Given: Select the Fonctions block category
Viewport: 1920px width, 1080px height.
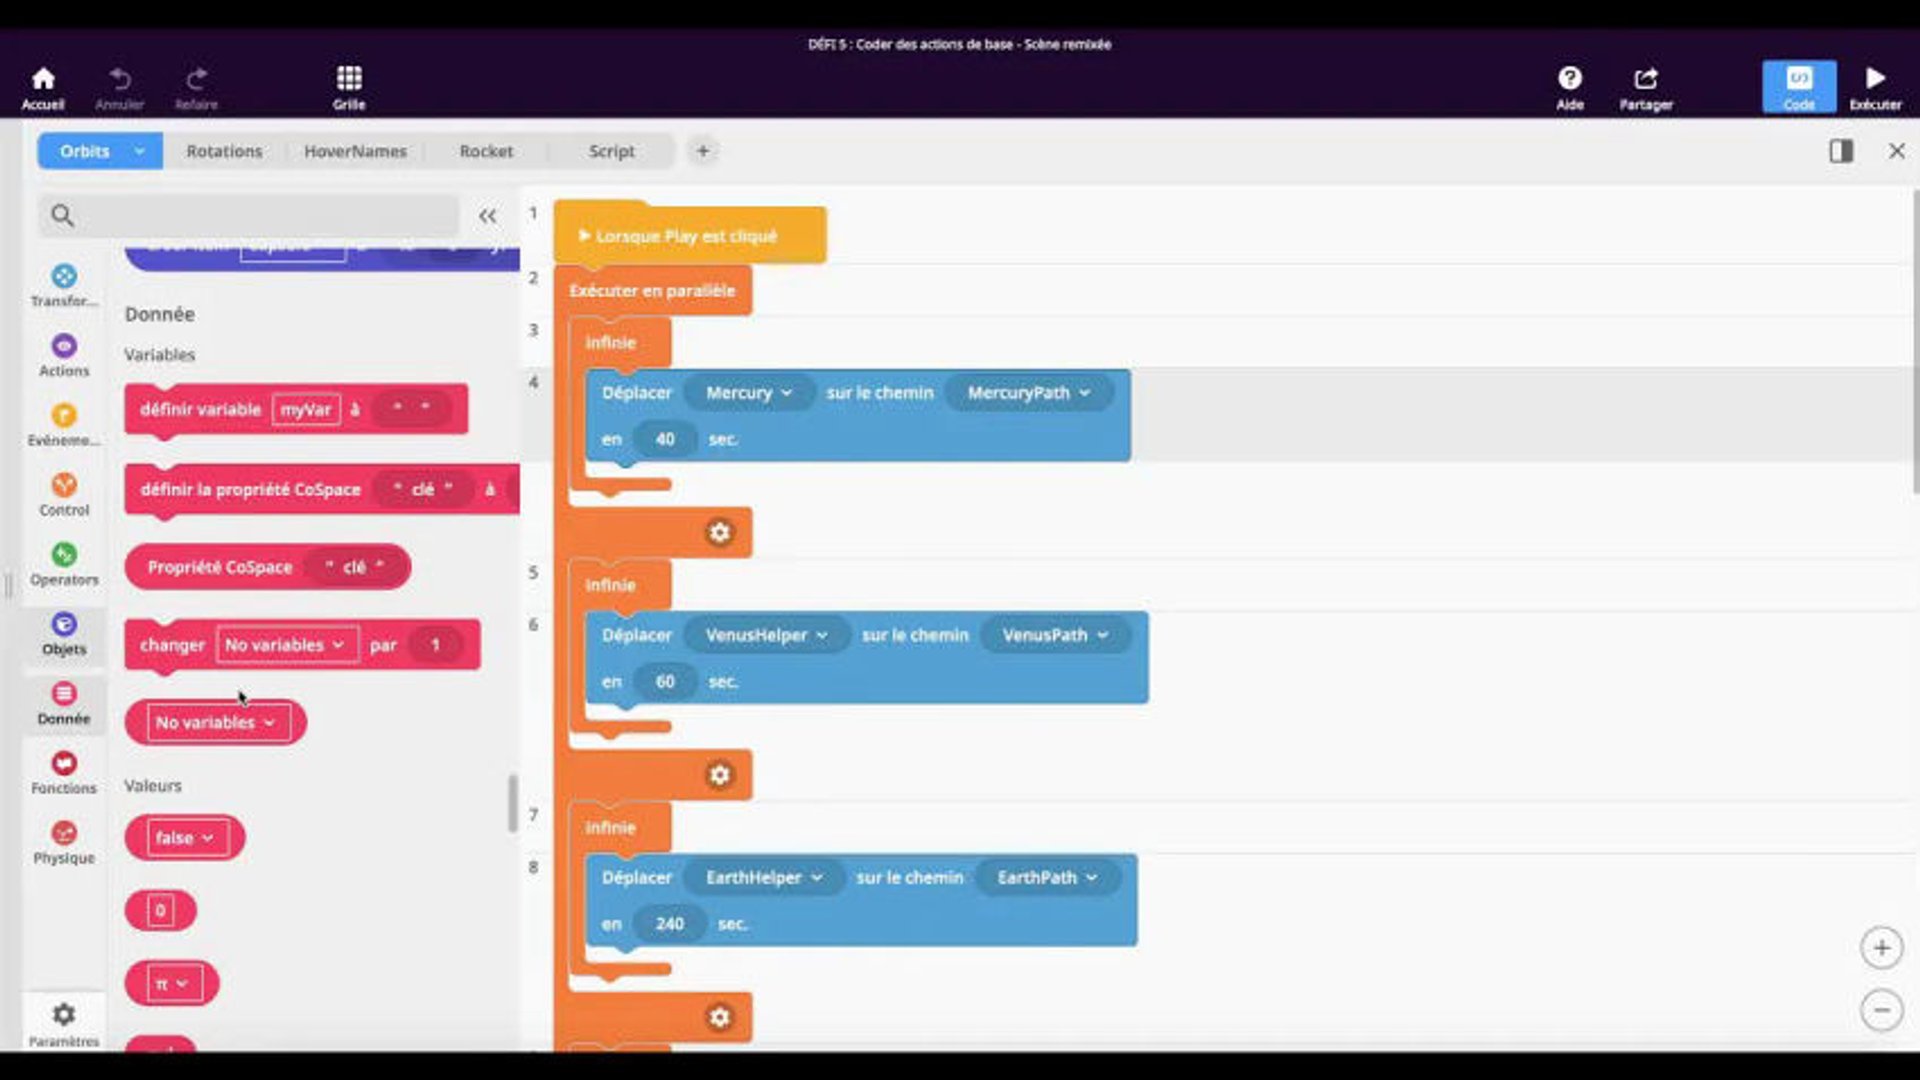Looking at the screenshot, I should (64, 774).
